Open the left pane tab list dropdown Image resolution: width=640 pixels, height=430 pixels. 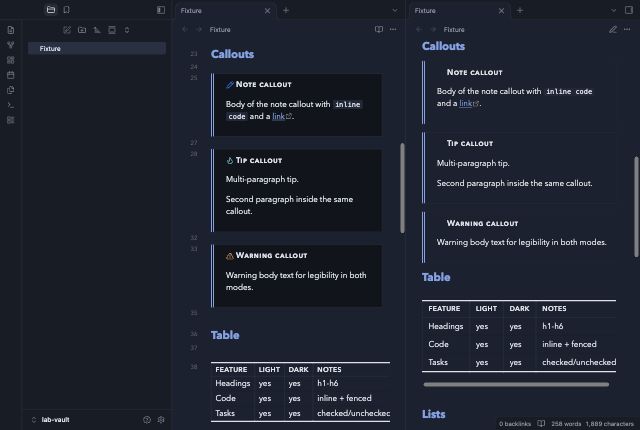tap(395, 11)
